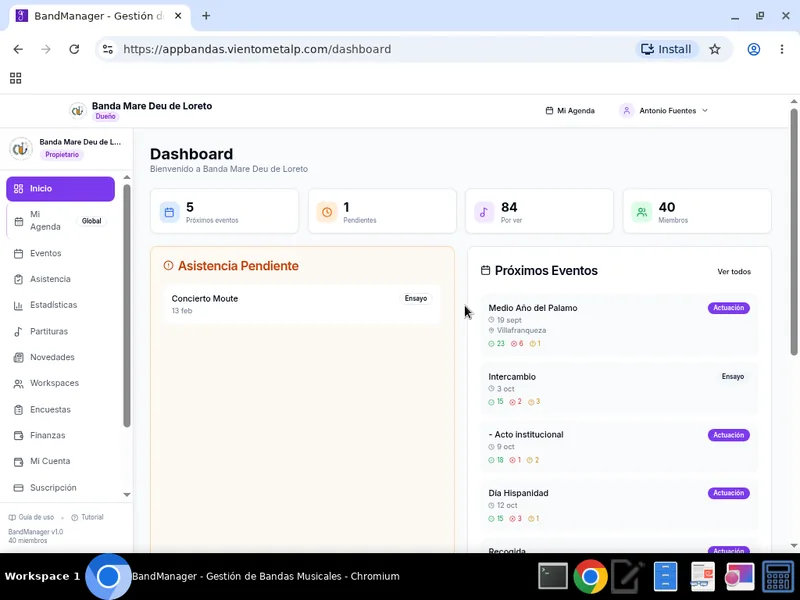Click the Por ver music card icon
The width and height of the screenshot is (800, 600).
tap(484, 212)
